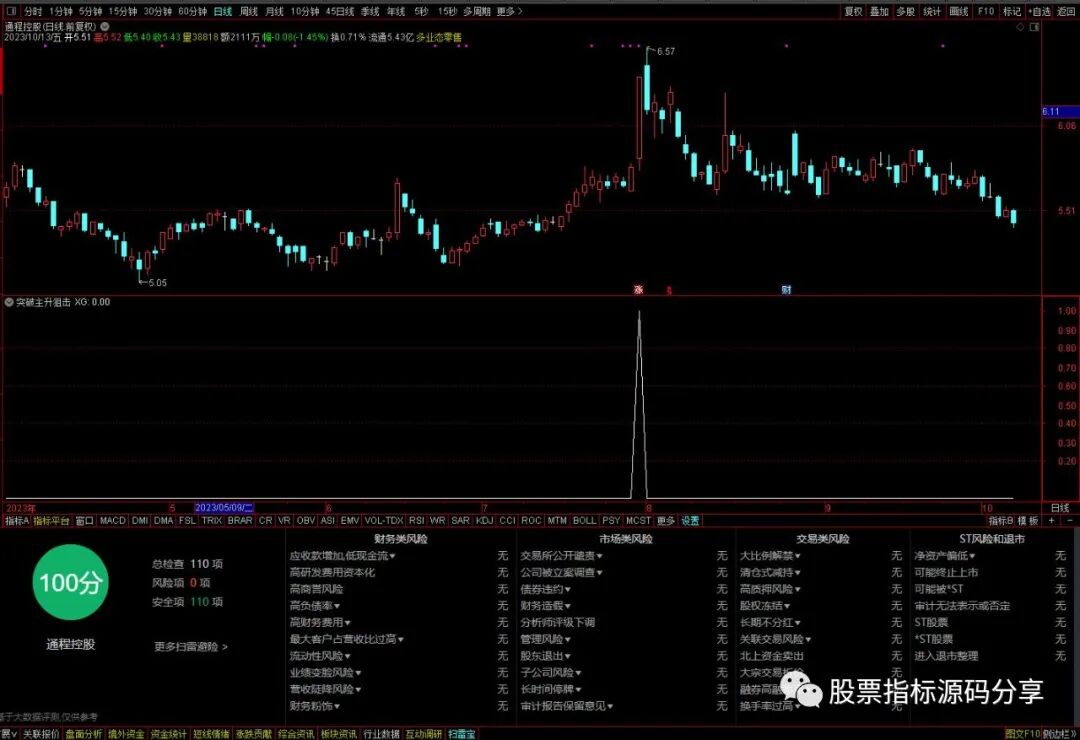Select the 45日线 period
Screen dimensions: 1080x740
pyautogui.click(x=340, y=12)
